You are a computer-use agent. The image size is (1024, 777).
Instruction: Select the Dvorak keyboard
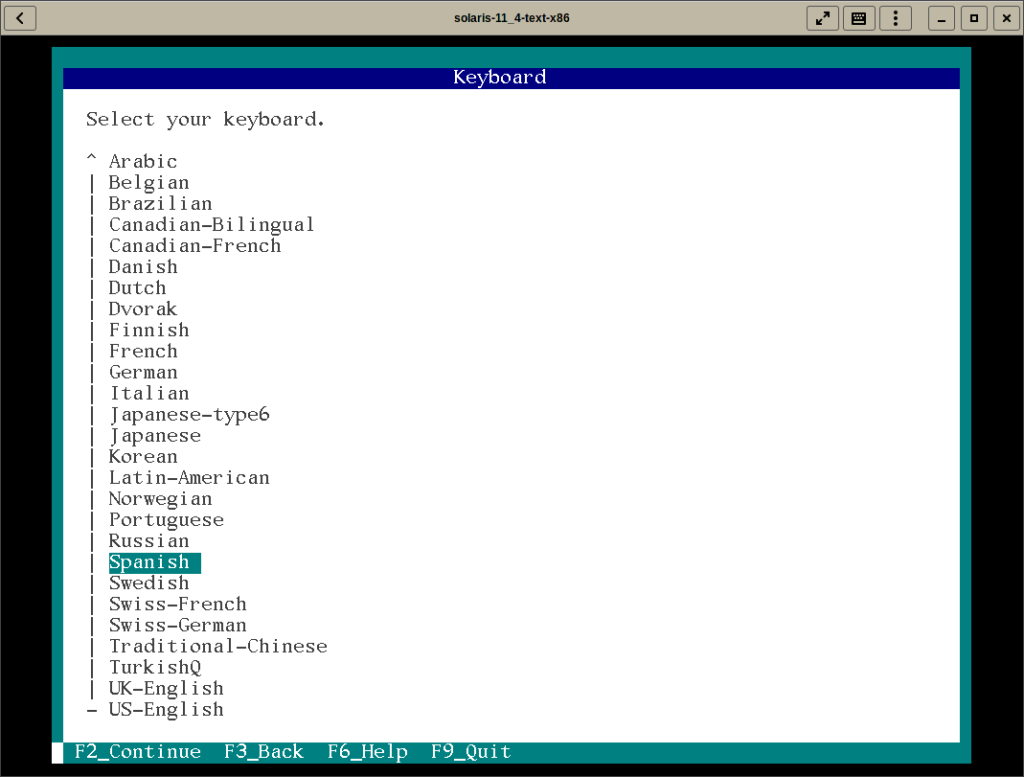pyautogui.click(x=143, y=309)
